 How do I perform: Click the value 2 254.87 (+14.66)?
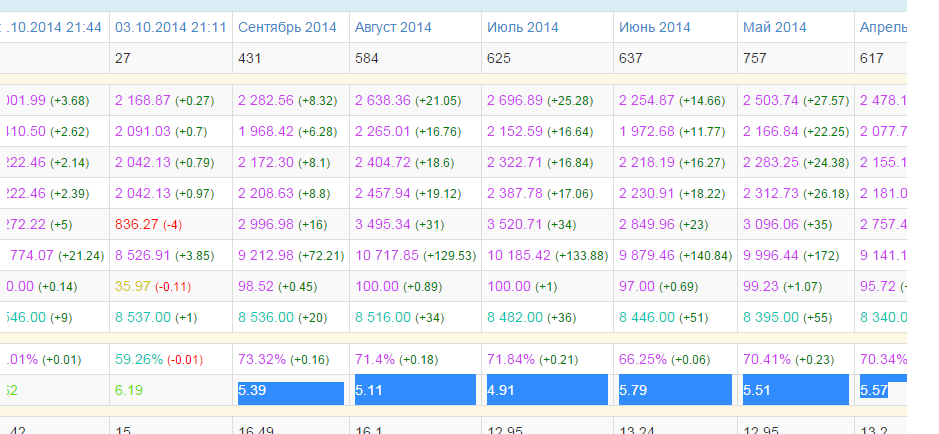(673, 101)
